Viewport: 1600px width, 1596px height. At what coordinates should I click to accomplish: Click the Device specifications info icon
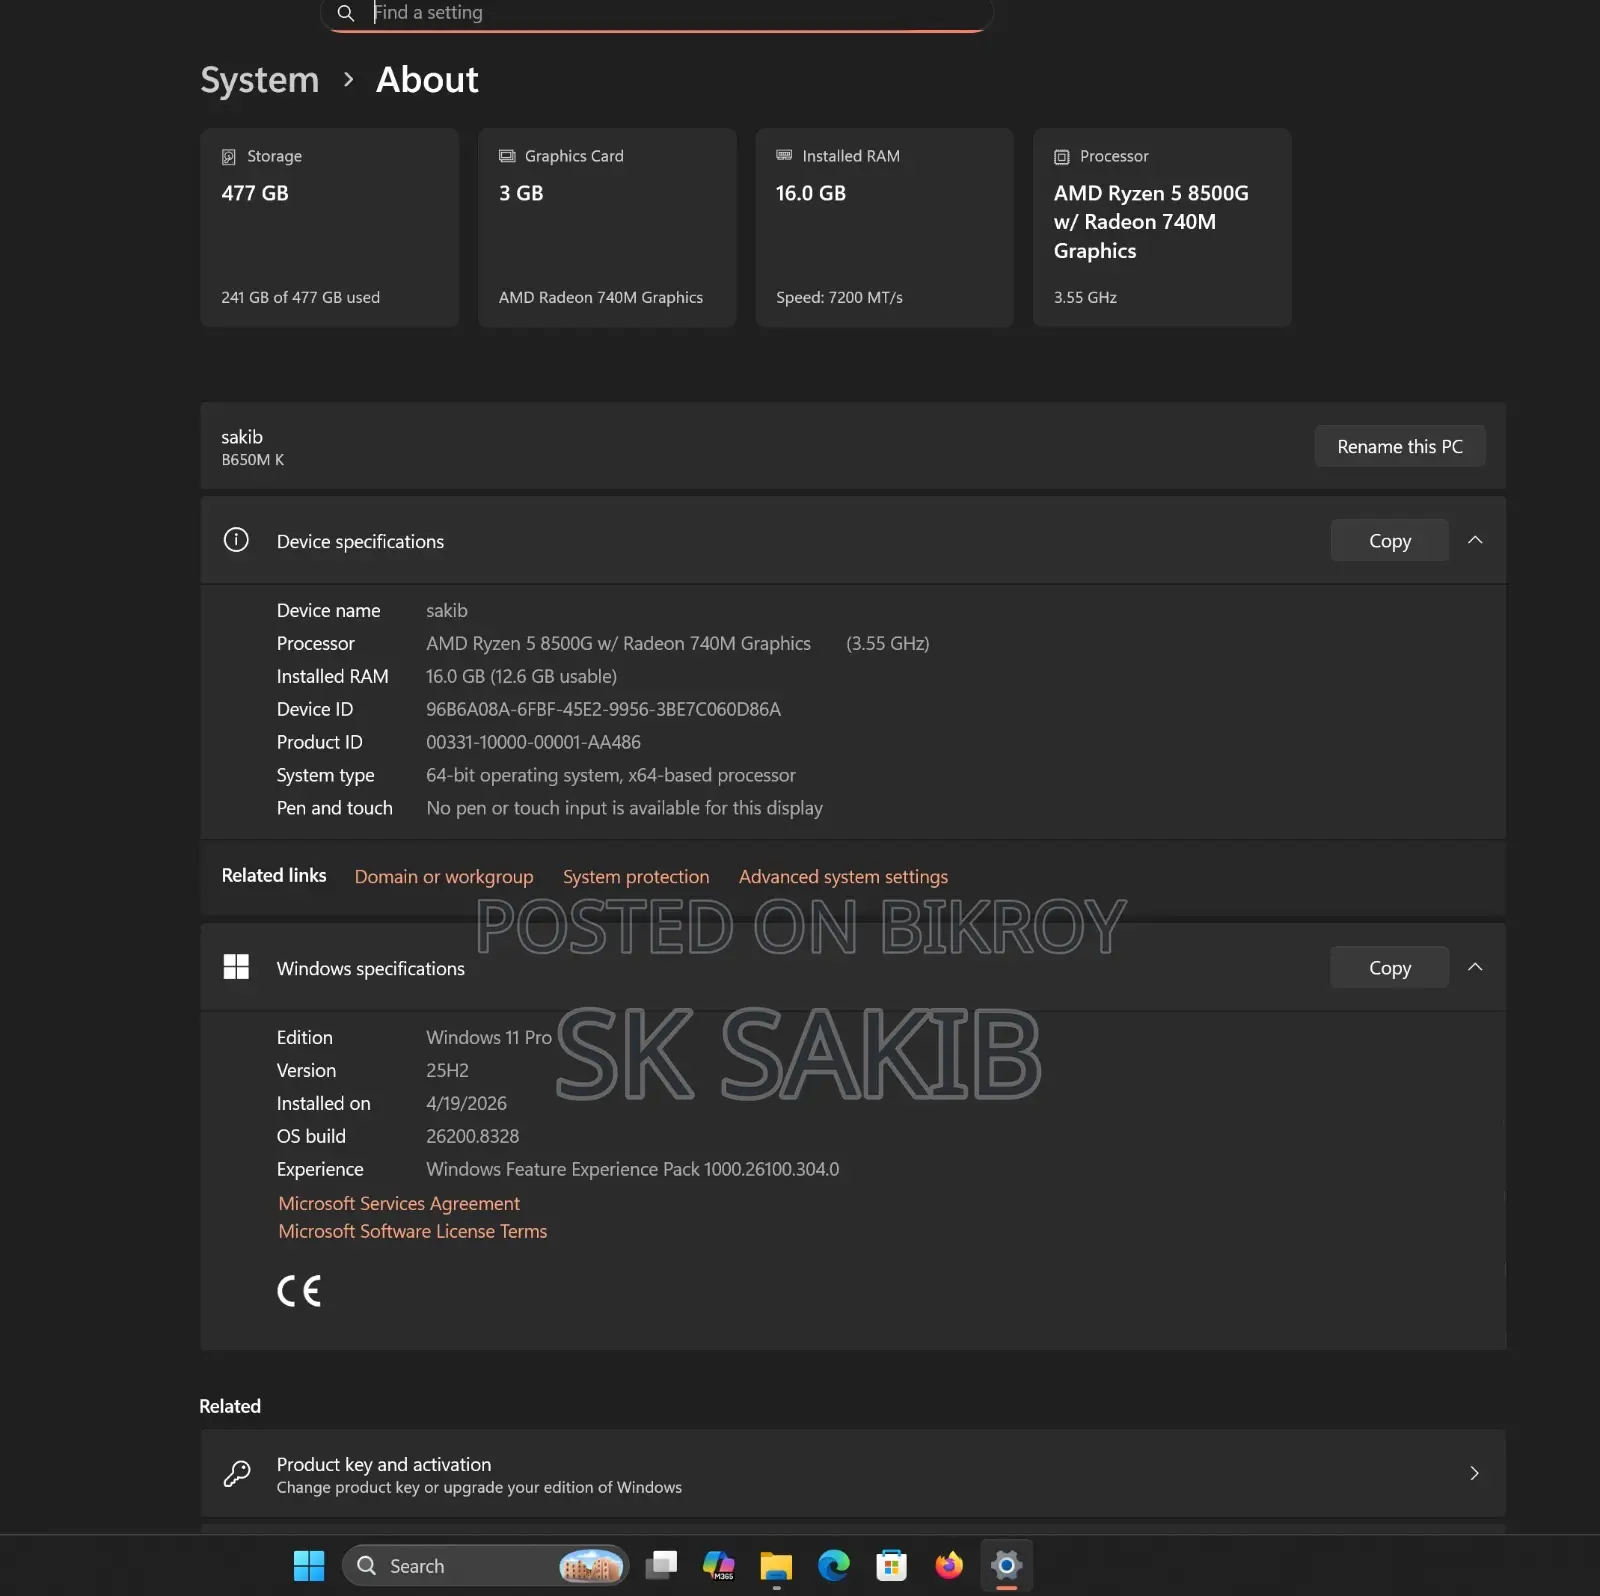[236, 540]
